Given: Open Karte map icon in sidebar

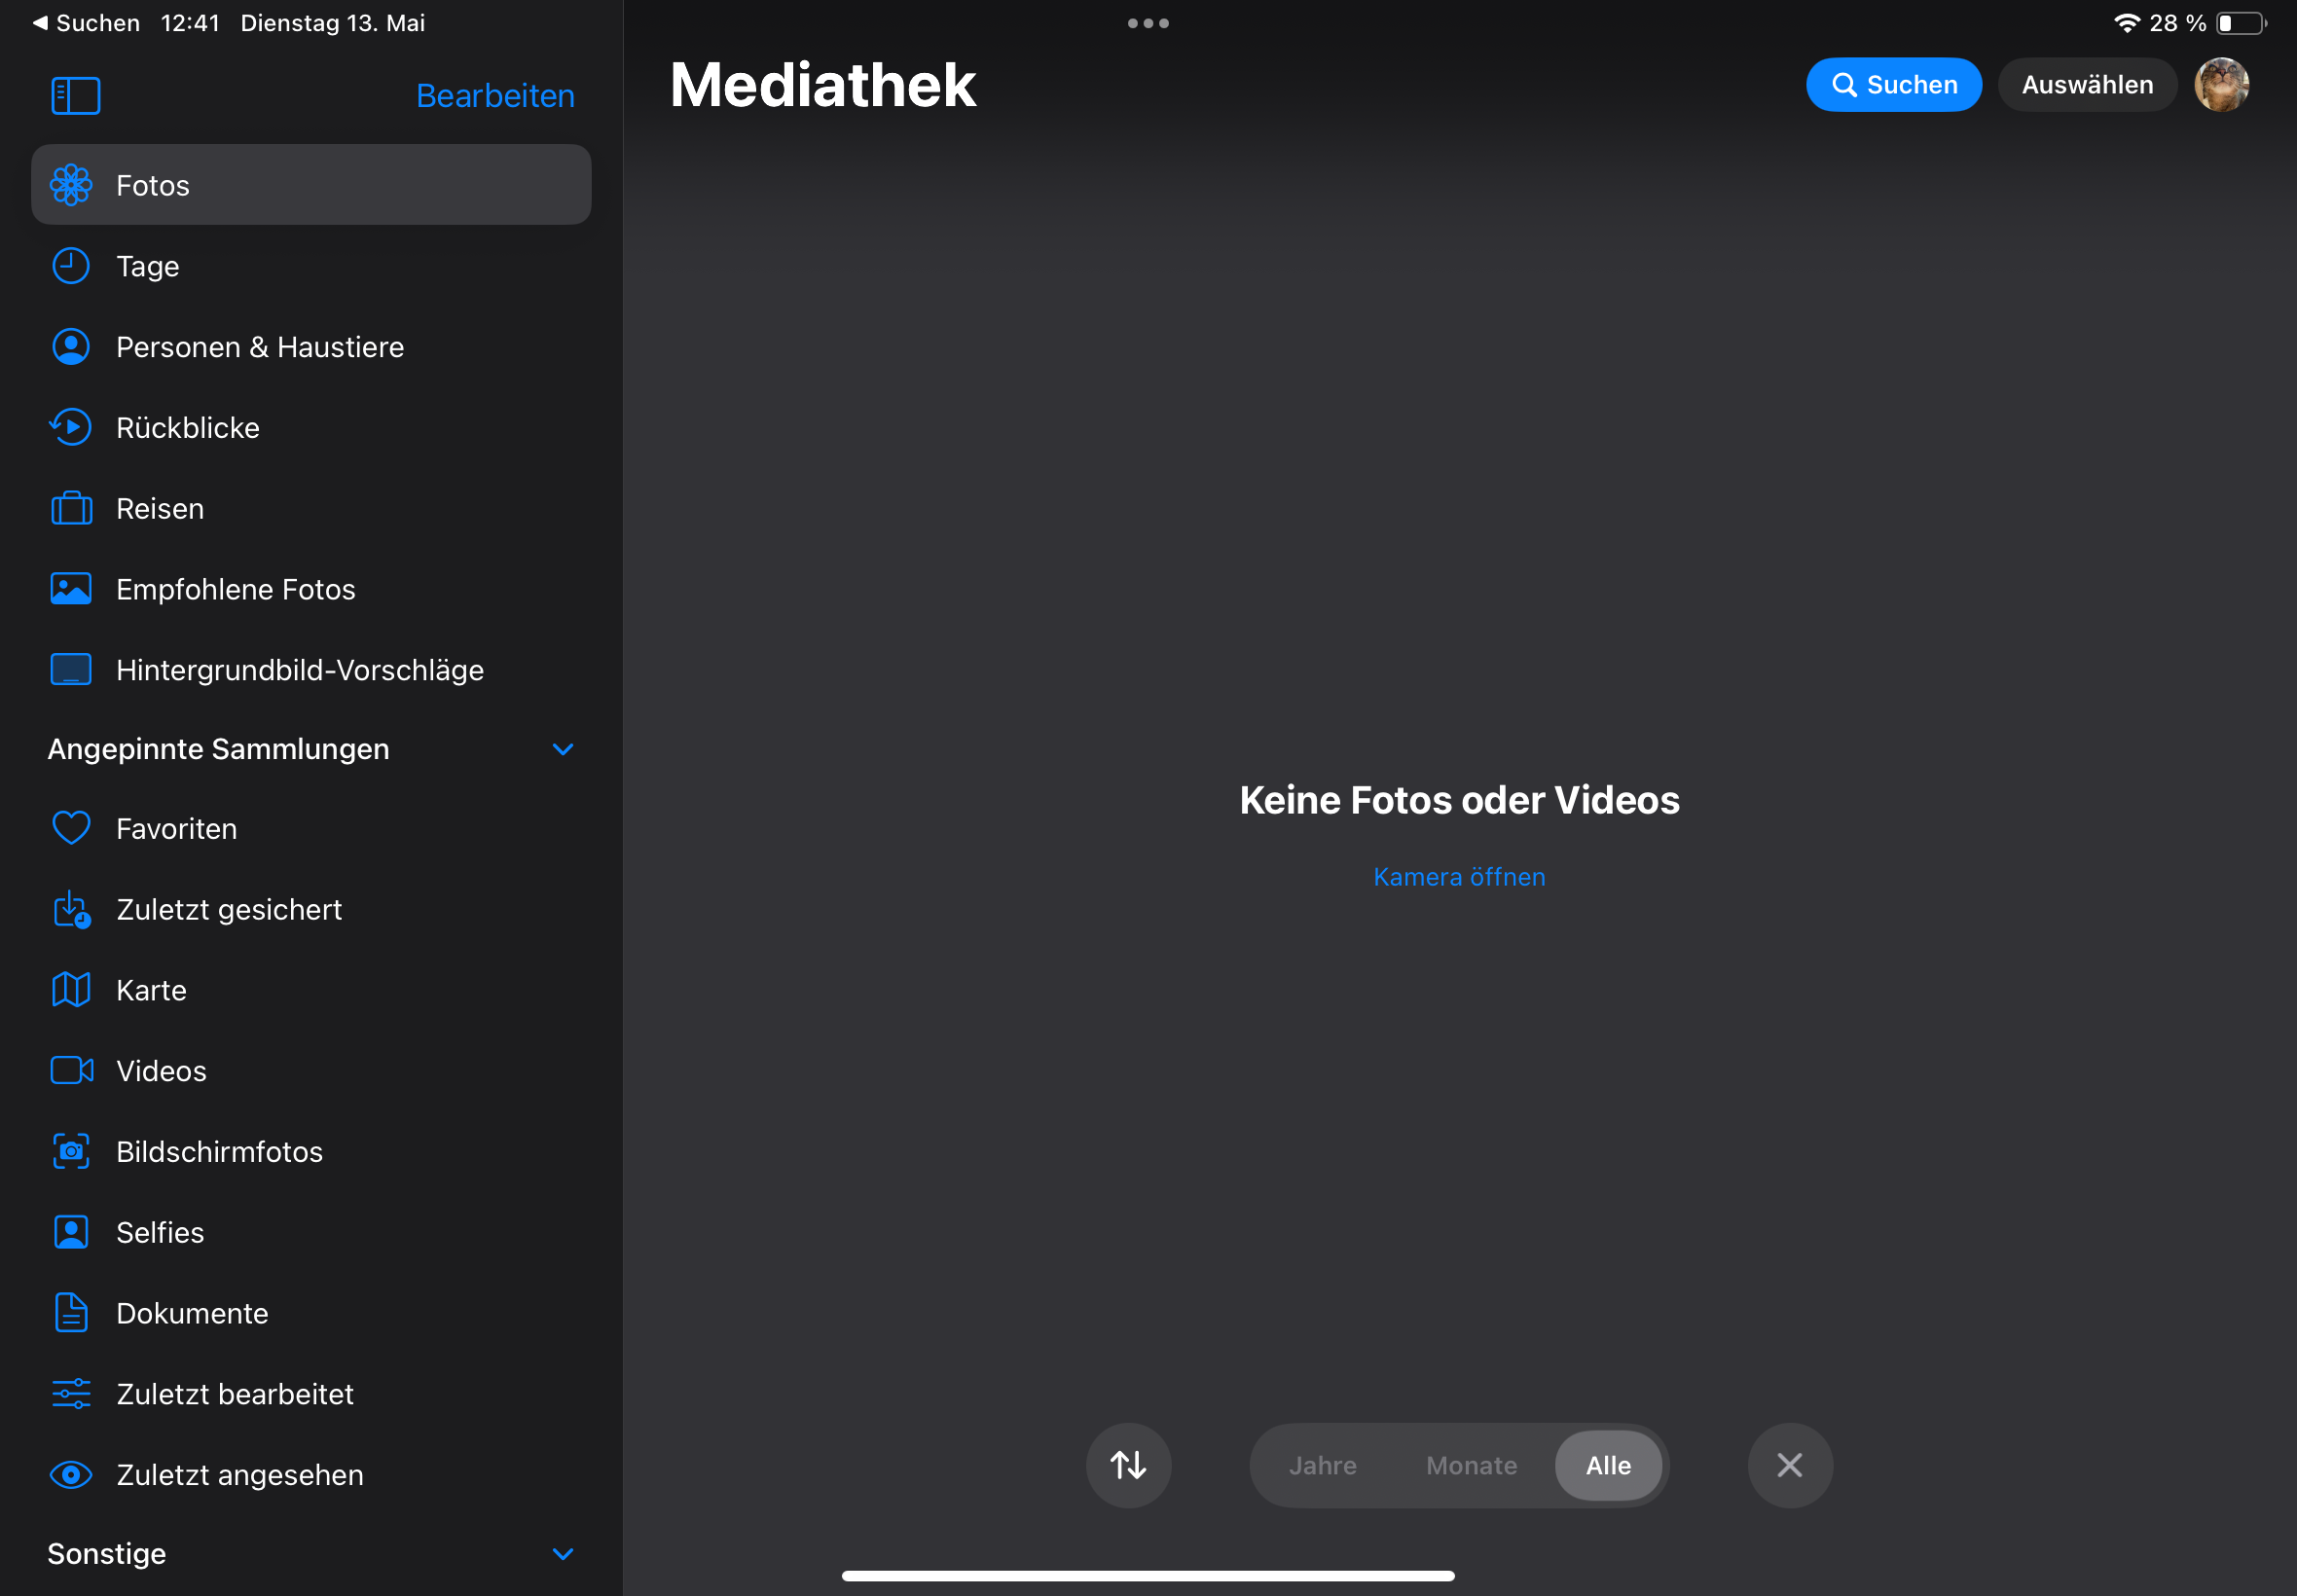Looking at the screenshot, I should [71, 990].
